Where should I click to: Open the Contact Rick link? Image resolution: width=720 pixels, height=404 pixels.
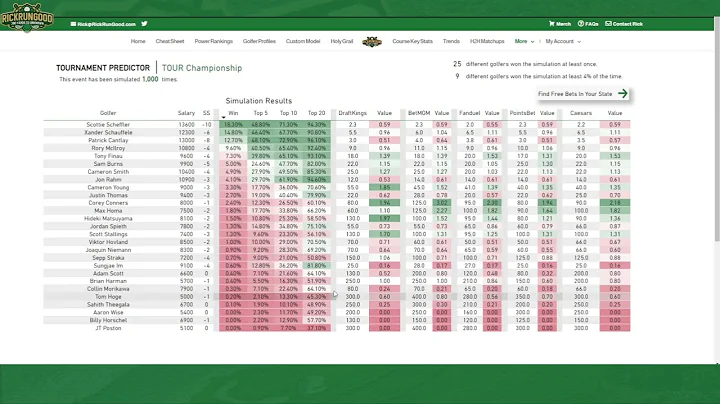(x=627, y=24)
